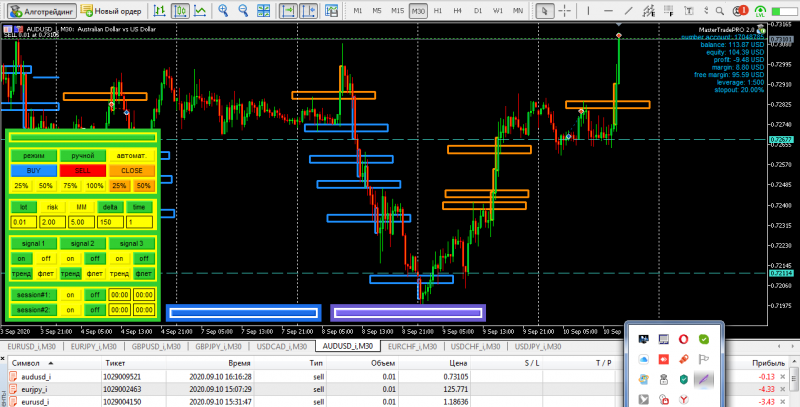Switch to line chart icon
800x407 pixels.
click(x=201, y=10)
